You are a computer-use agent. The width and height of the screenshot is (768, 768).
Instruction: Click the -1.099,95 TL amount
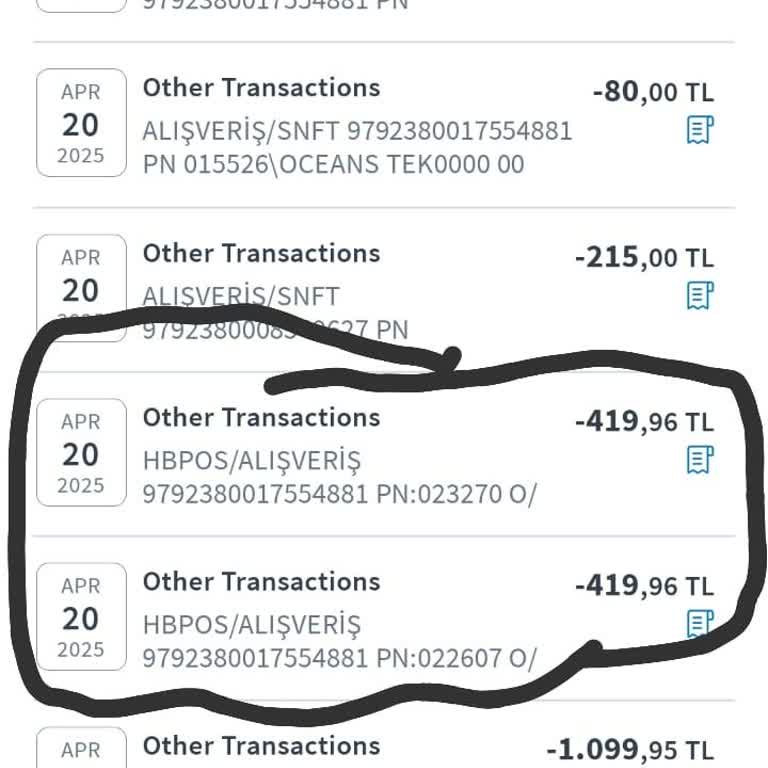click(630, 751)
